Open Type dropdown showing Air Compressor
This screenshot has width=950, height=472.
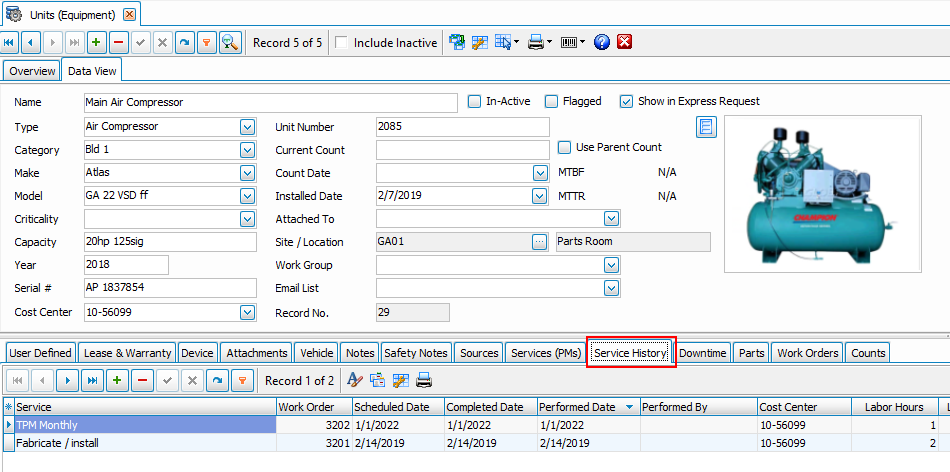click(x=247, y=127)
